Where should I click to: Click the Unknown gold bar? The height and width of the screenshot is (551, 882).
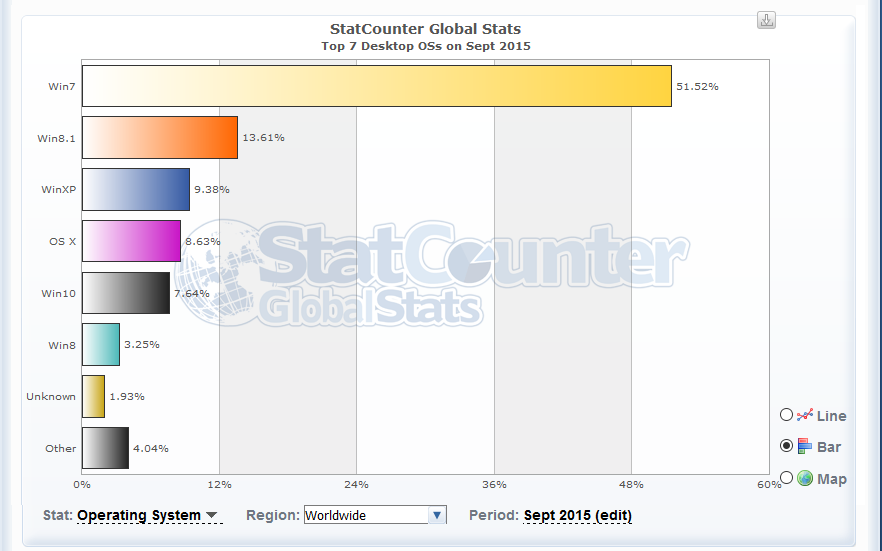[93, 396]
